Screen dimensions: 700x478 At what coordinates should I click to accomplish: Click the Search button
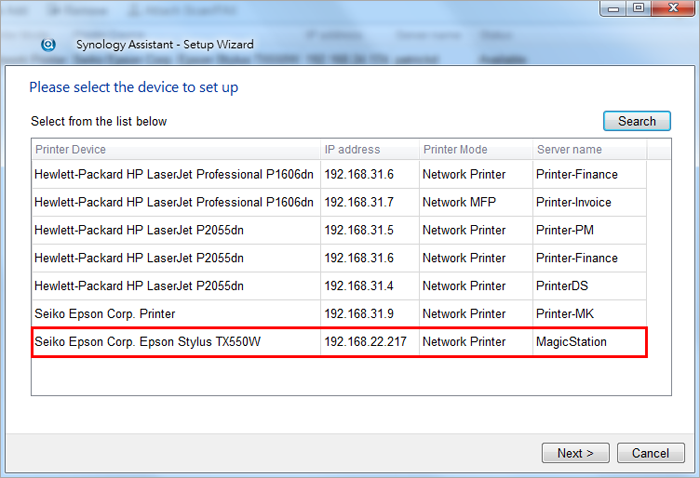[x=636, y=121]
